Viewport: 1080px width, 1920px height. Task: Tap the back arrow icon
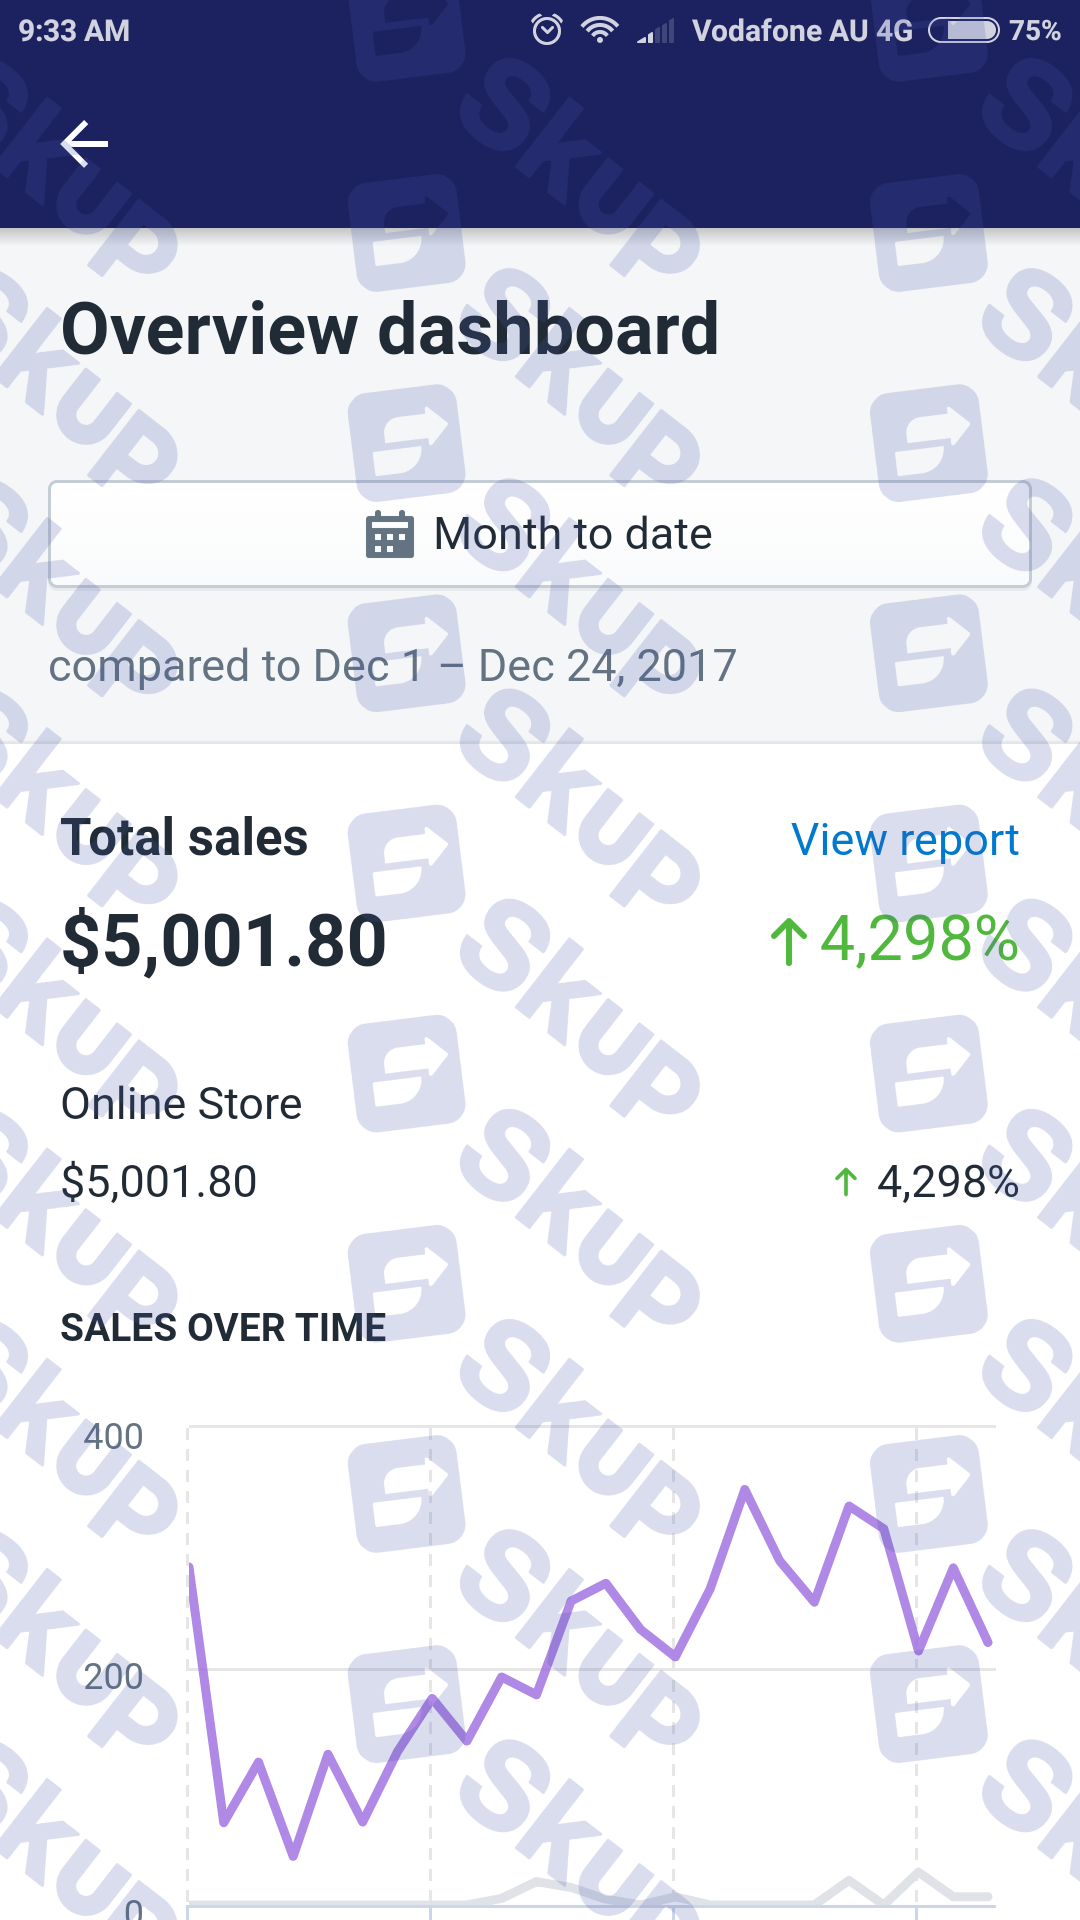[x=84, y=144]
